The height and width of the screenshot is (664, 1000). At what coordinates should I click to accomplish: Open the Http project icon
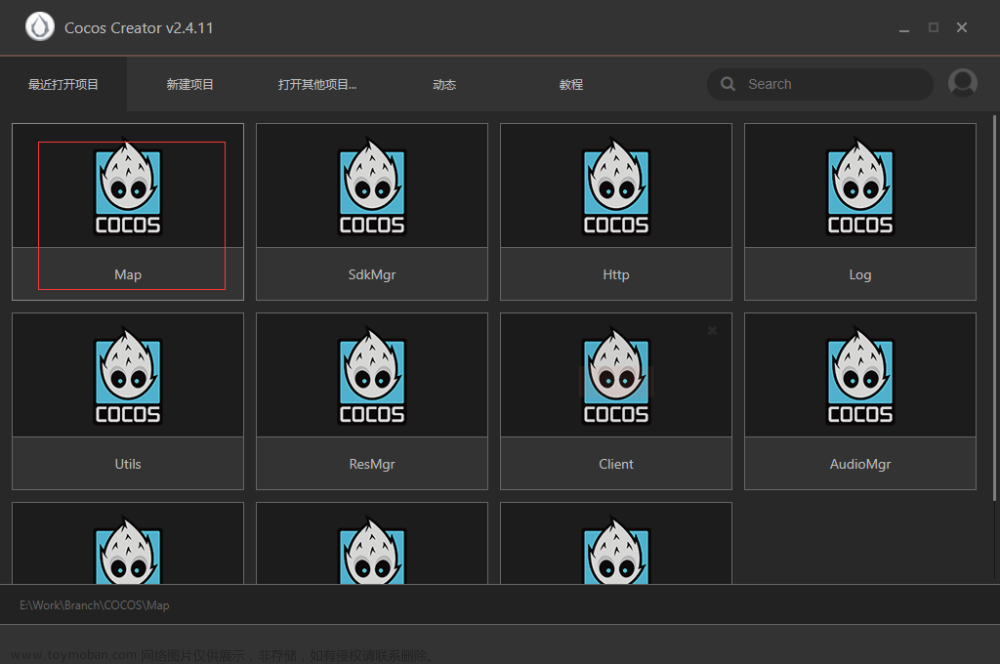[x=616, y=186]
